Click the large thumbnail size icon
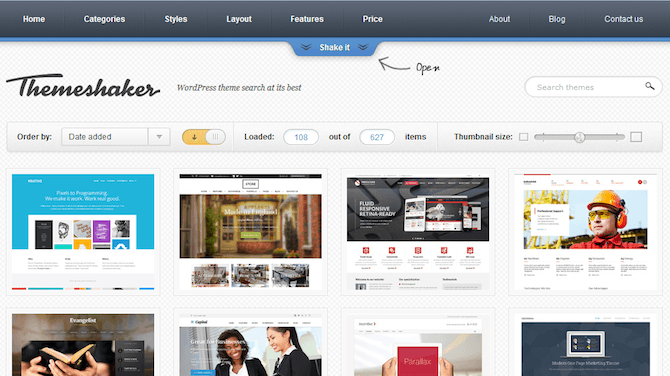The width and height of the screenshot is (670, 376). pyautogui.click(x=636, y=137)
